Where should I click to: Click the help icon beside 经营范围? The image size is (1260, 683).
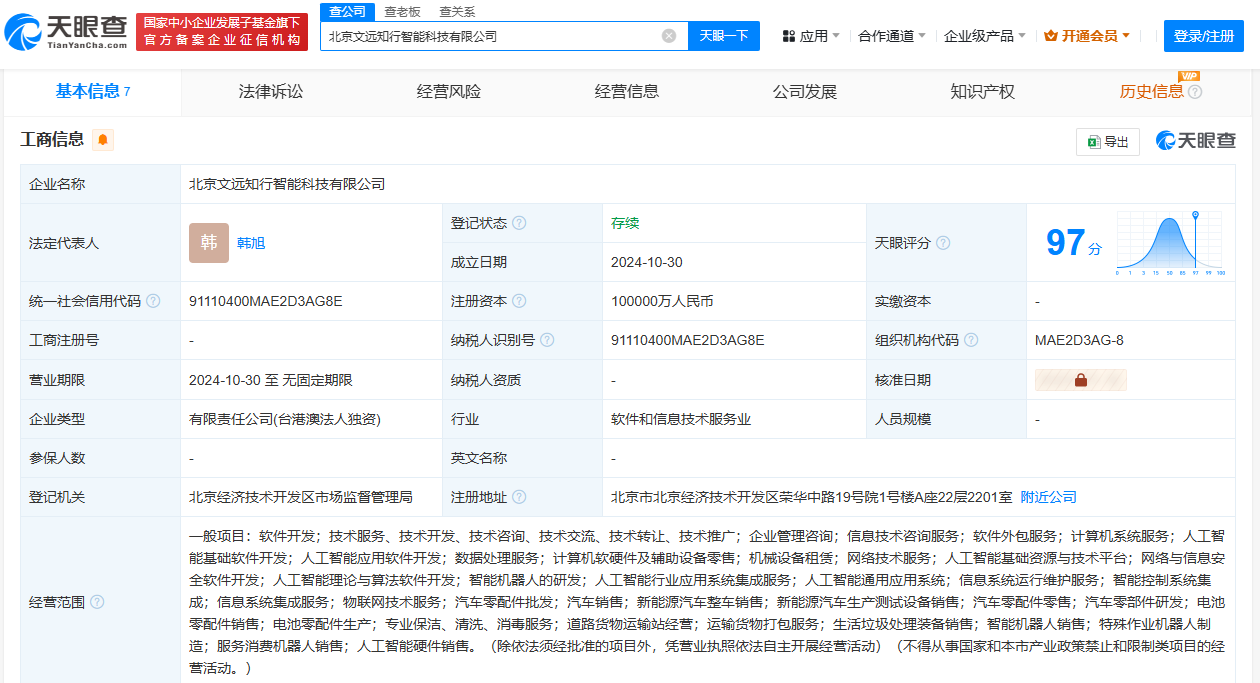click(x=97, y=602)
